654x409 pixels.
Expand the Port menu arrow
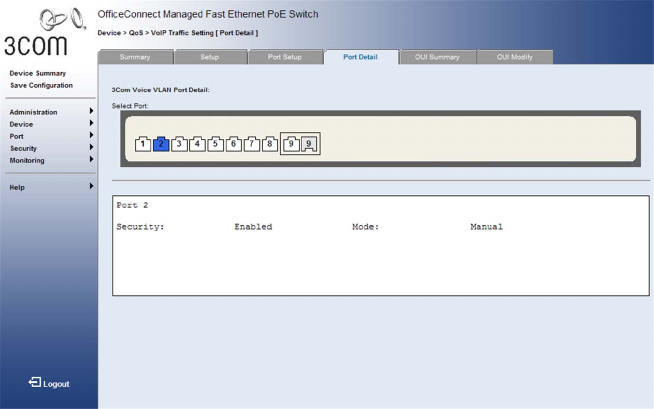point(91,135)
